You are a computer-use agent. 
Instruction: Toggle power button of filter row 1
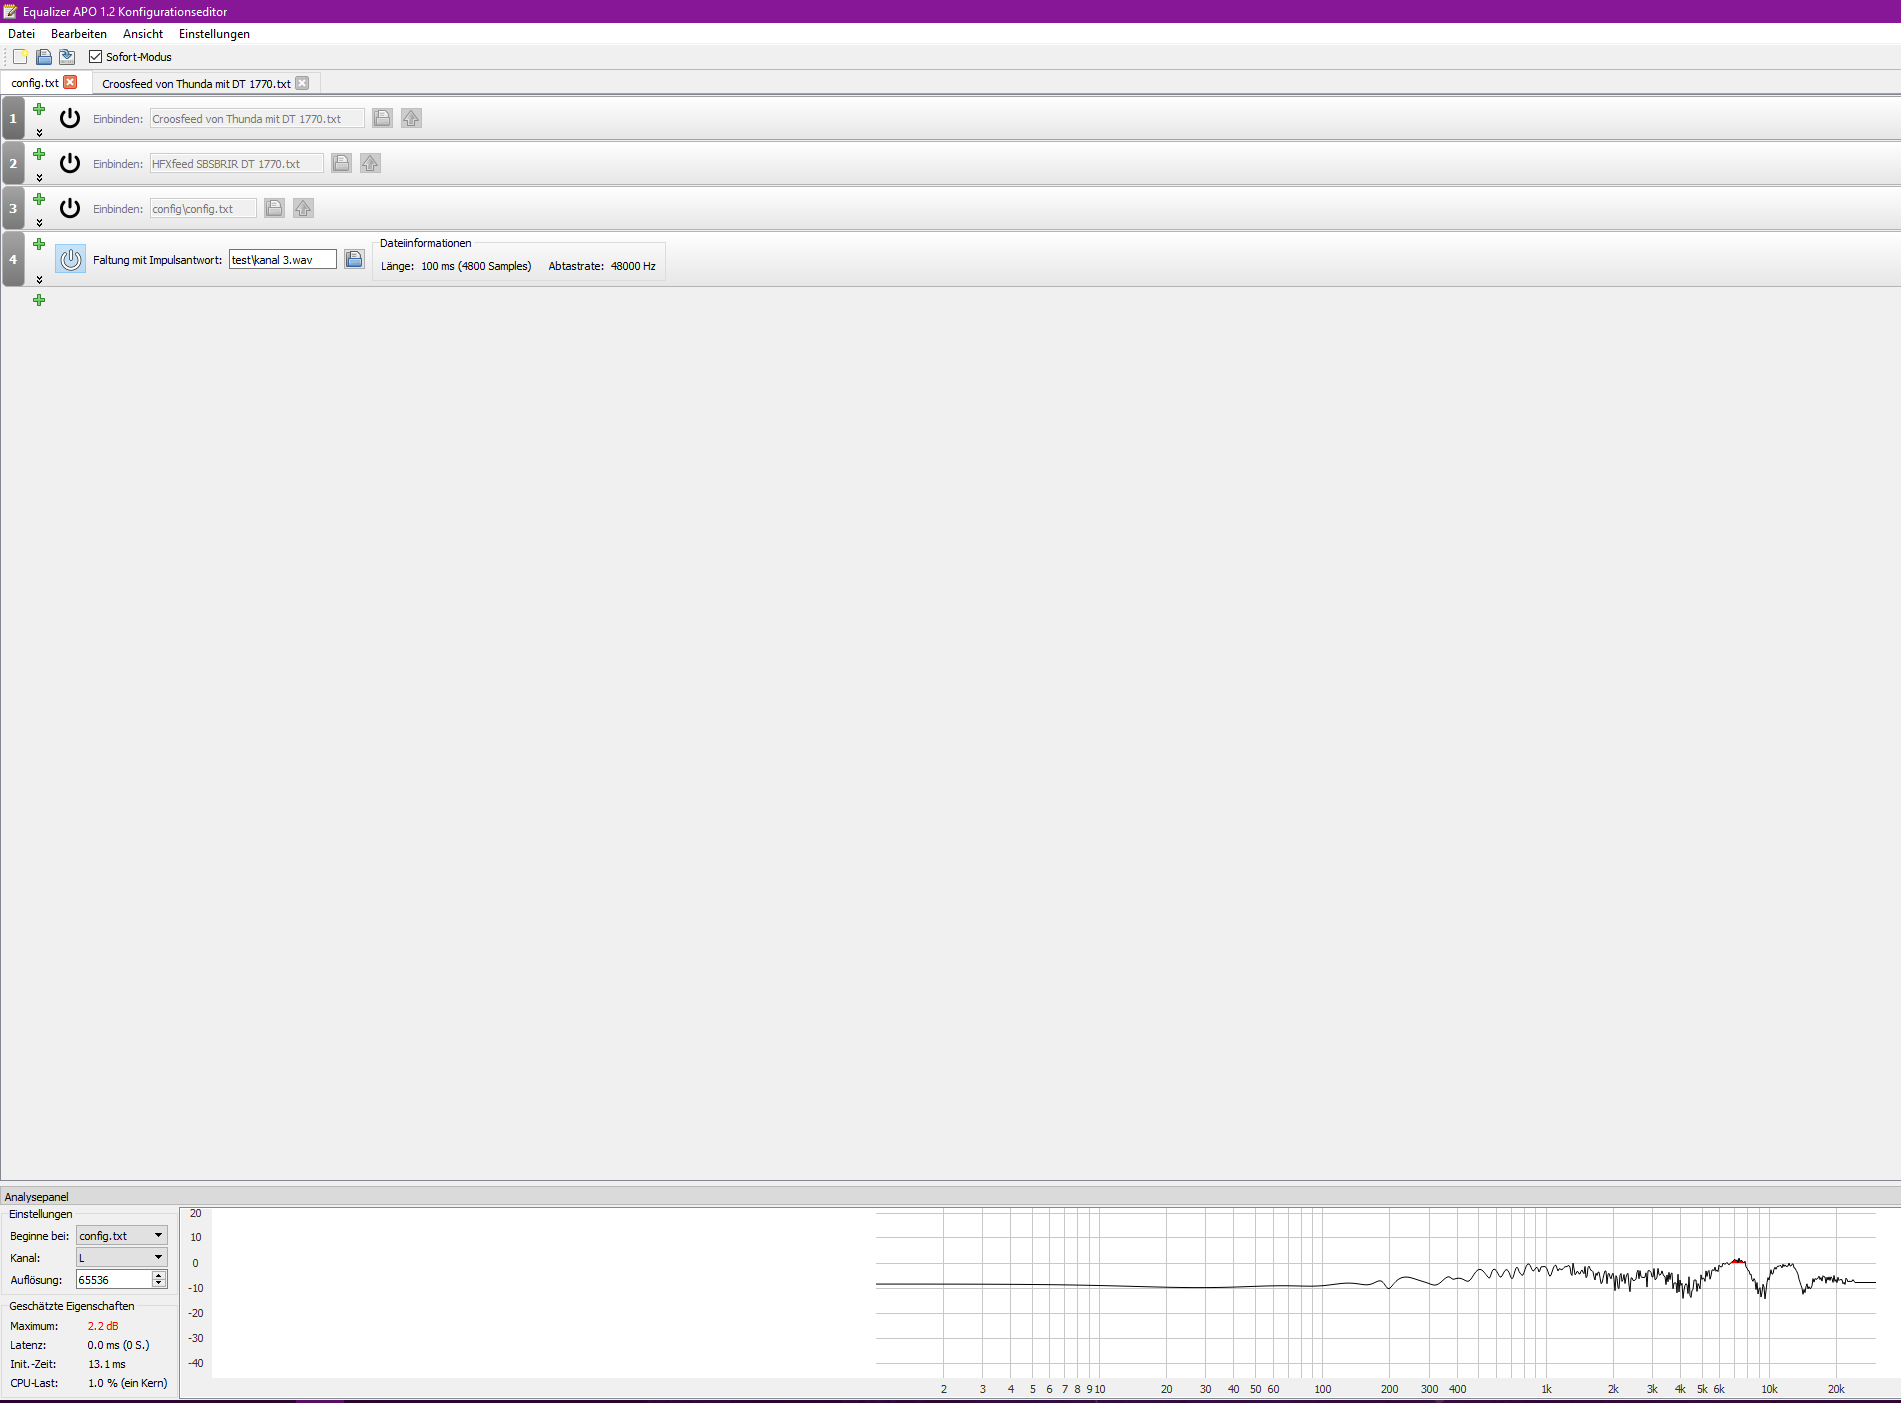click(70, 118)
